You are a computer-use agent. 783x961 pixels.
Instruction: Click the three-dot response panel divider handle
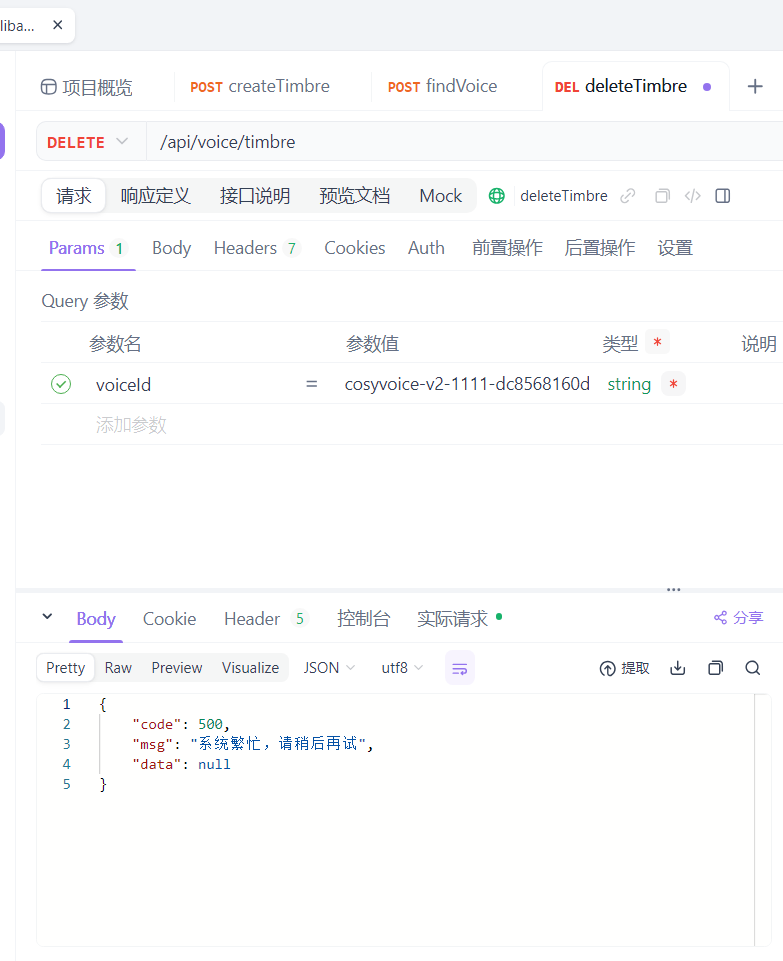pyautogui.click(x=673, y=590)
